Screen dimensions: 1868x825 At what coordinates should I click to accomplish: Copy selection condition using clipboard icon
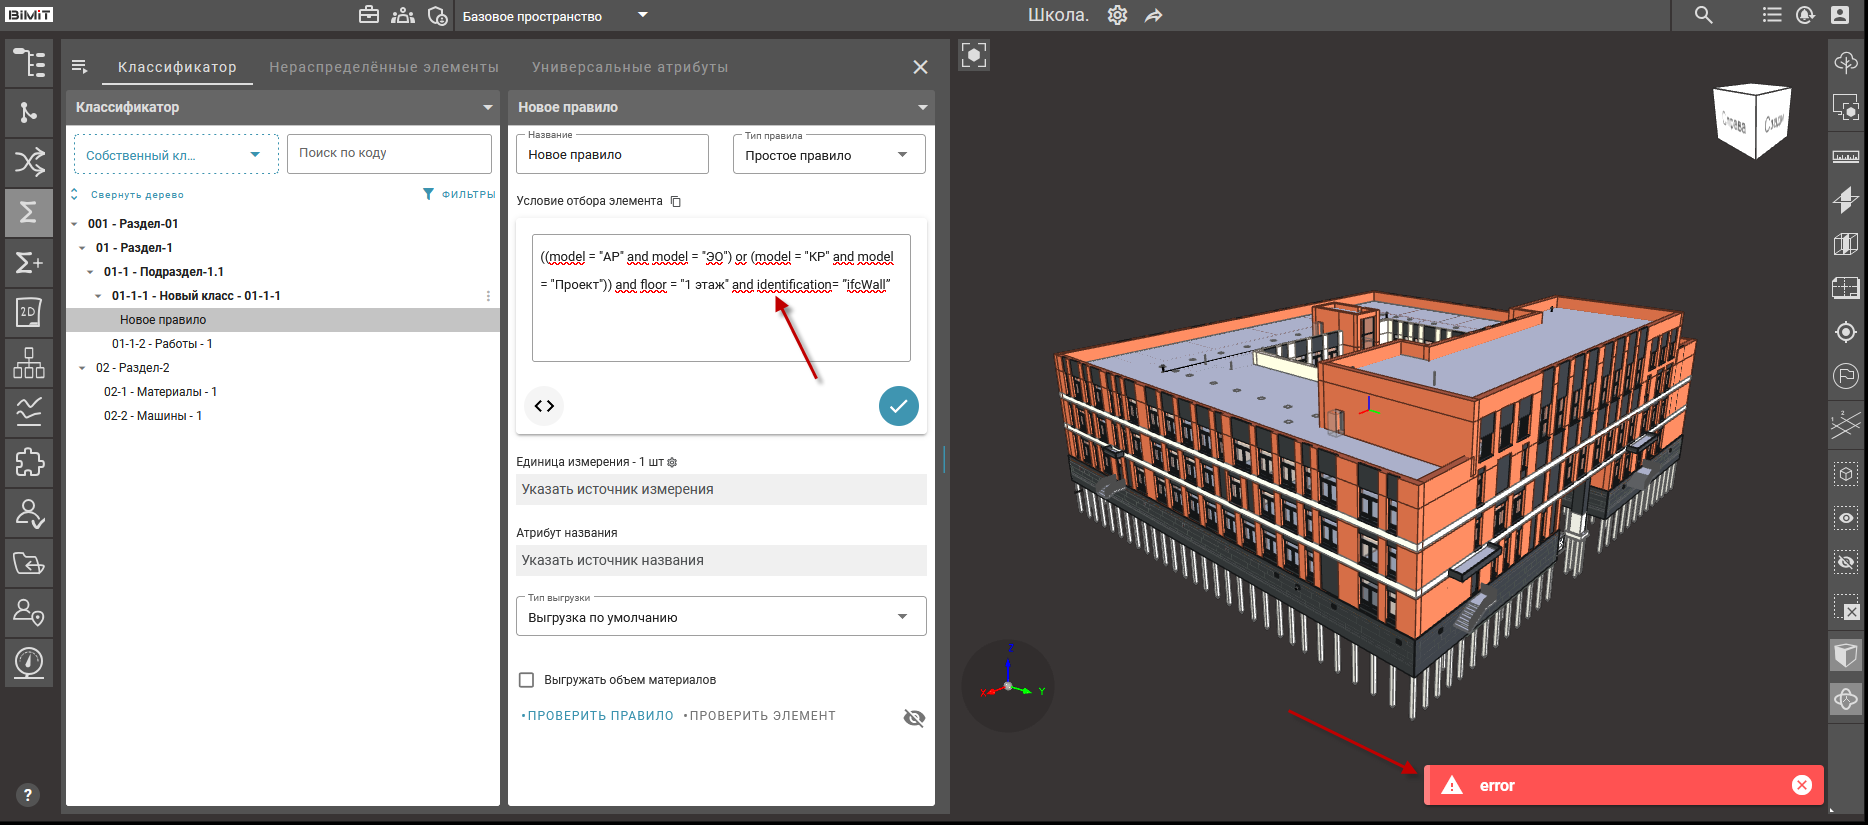click(x=676, y=202)
